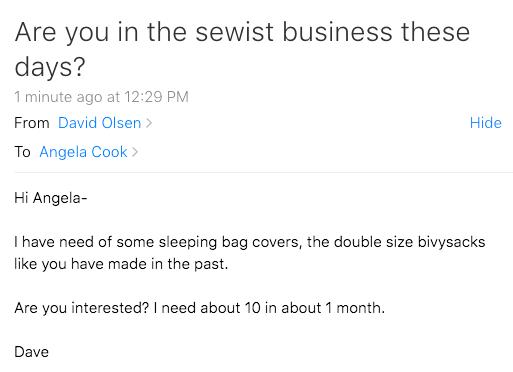Click the "like you have made" line

coord(121,264)
